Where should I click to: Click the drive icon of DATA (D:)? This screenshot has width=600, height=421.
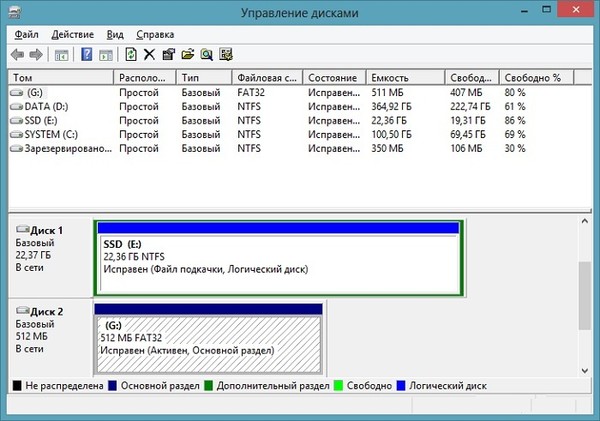16,106
